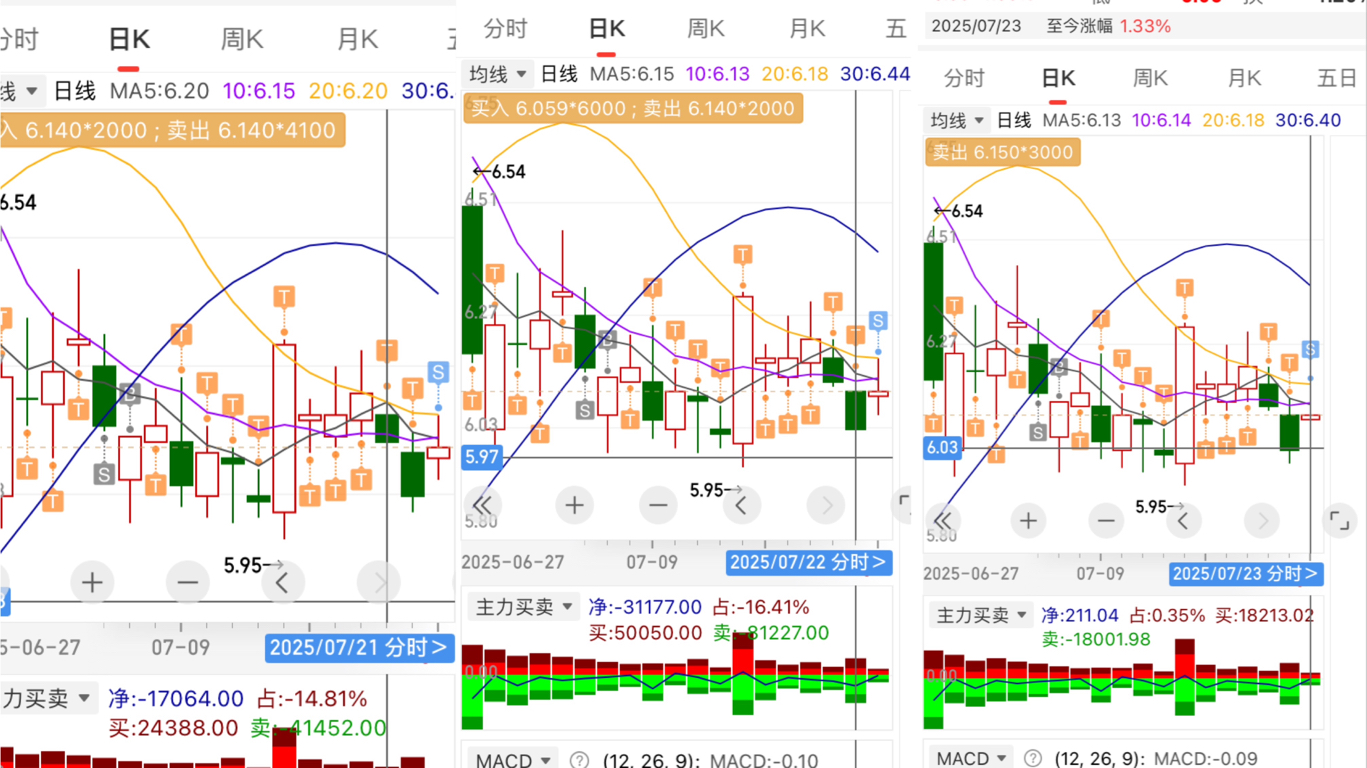The width and height of the screenshot is (1367, 768).
Task: Click trade label ending 卖出 6.140*4100
Action: [172, 129]
